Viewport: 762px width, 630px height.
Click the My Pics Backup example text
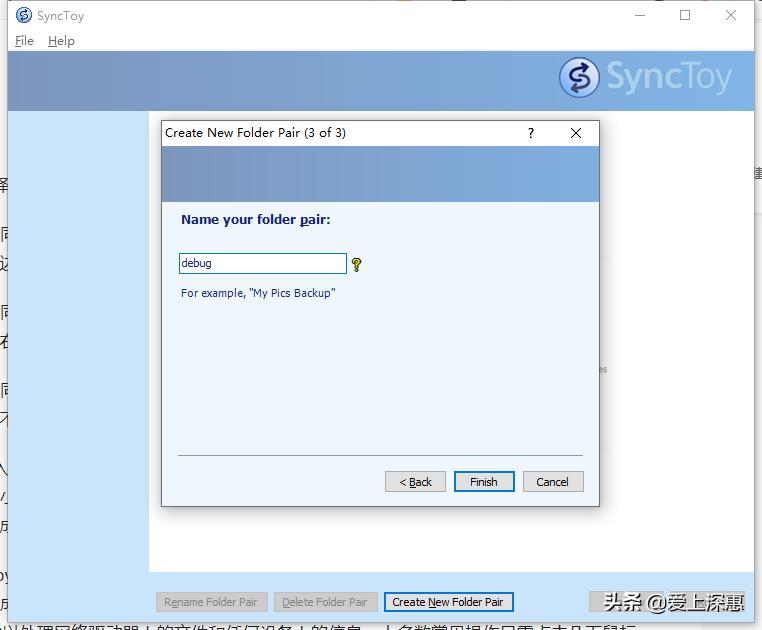pos(292,293)
